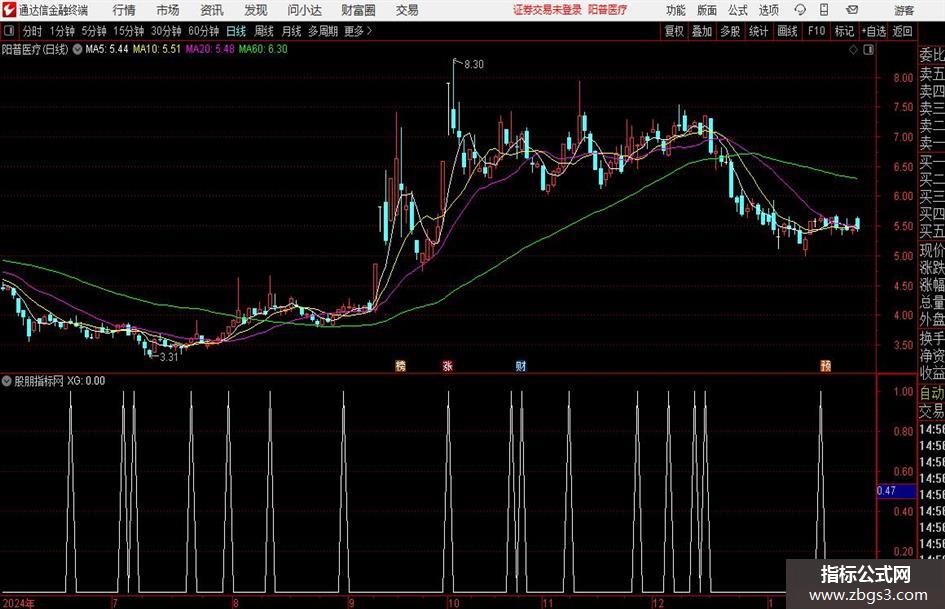Click the 2024年 label on time axis

click(18, 603)
